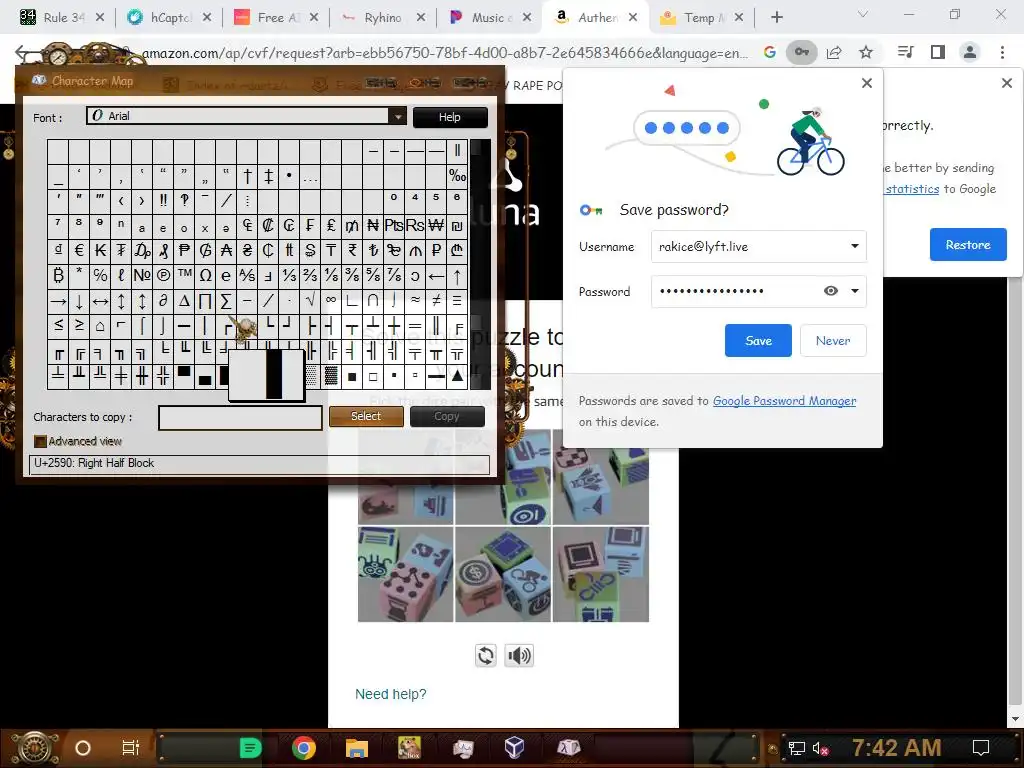Click the muted volume tray icon
The image size is (1024, 768).
click(820, 748)
